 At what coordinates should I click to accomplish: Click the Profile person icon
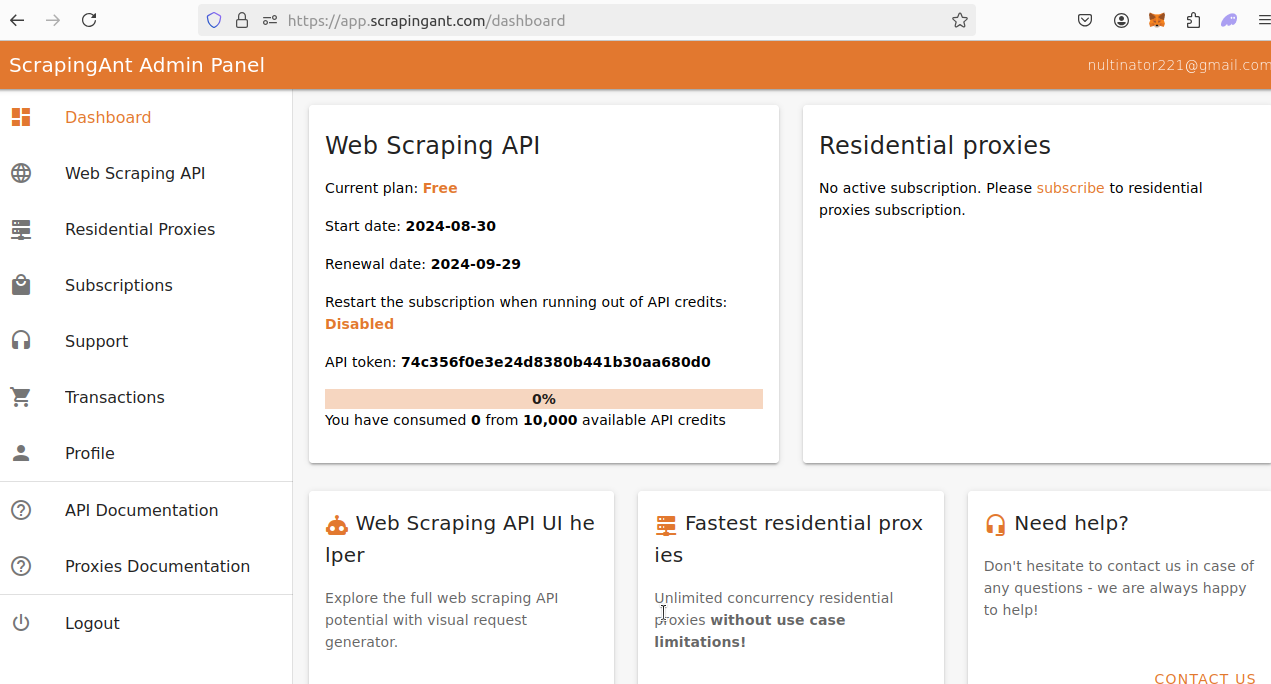(x=21, y=453)
